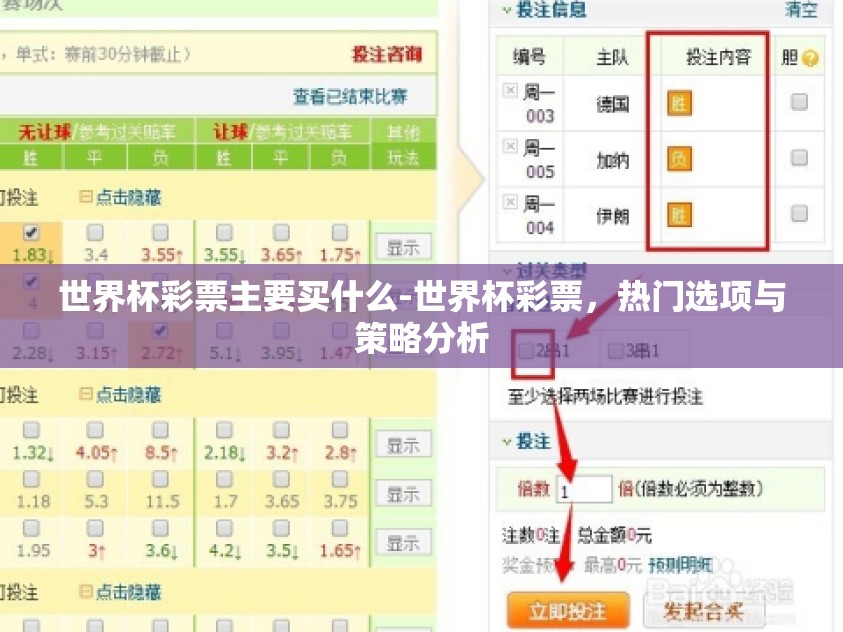Viewport: 843px width, 632px height.
Task: Show other plays with 显示 beside odds 1.75↑
Action: click(x=403, y=248)
